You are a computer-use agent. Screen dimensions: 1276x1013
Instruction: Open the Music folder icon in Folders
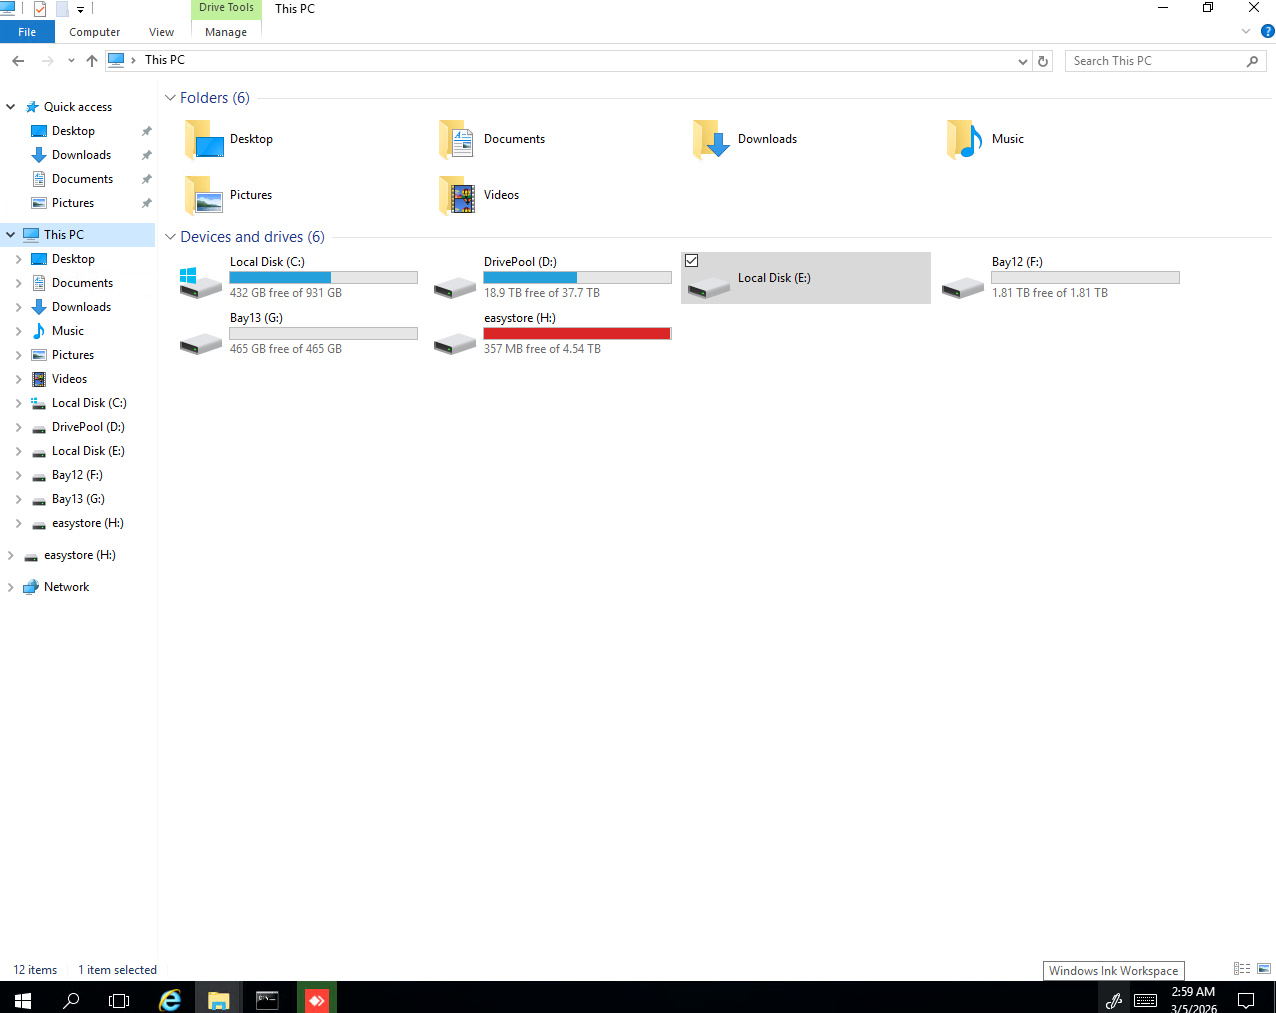click(x=966, y=140)
